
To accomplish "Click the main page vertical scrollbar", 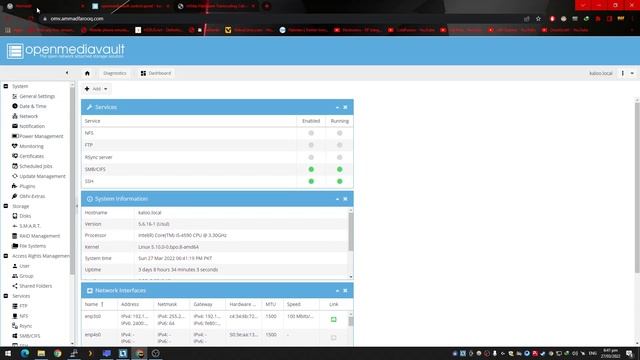I will point(637,188).
